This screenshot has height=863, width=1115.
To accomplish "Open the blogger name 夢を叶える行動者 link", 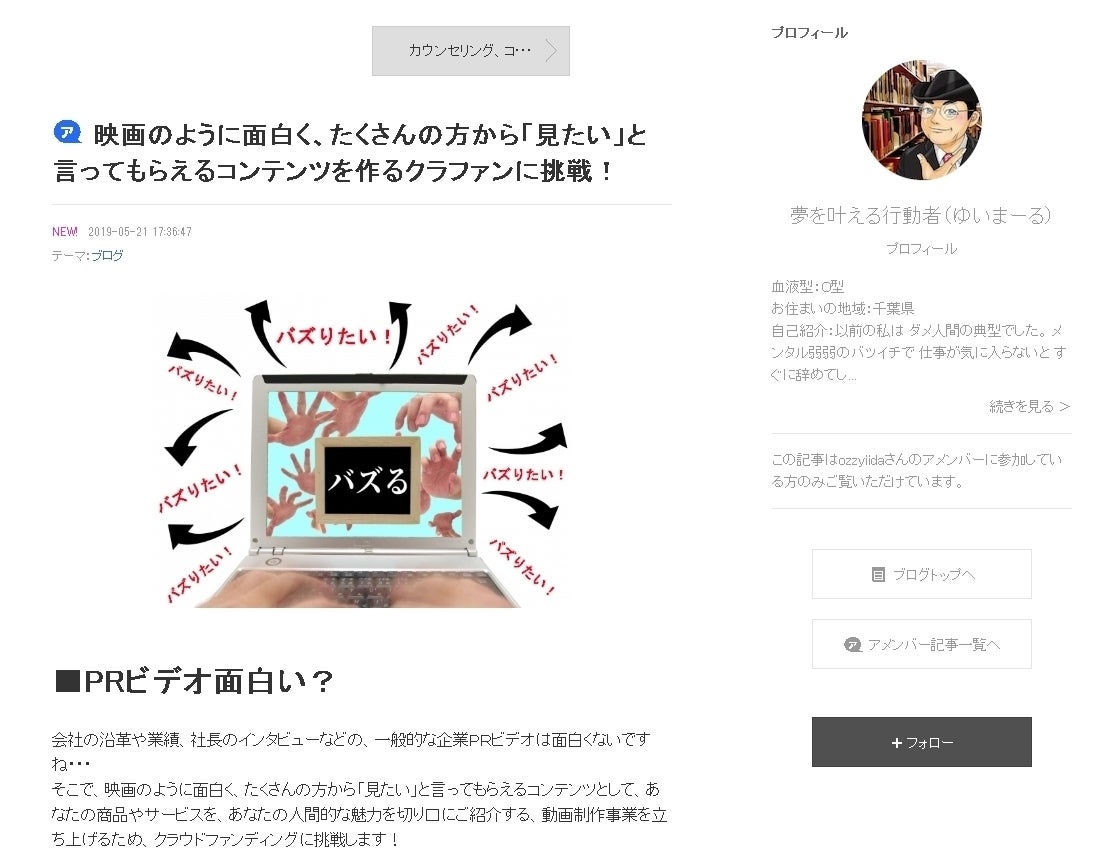I will tap(921, 215).
